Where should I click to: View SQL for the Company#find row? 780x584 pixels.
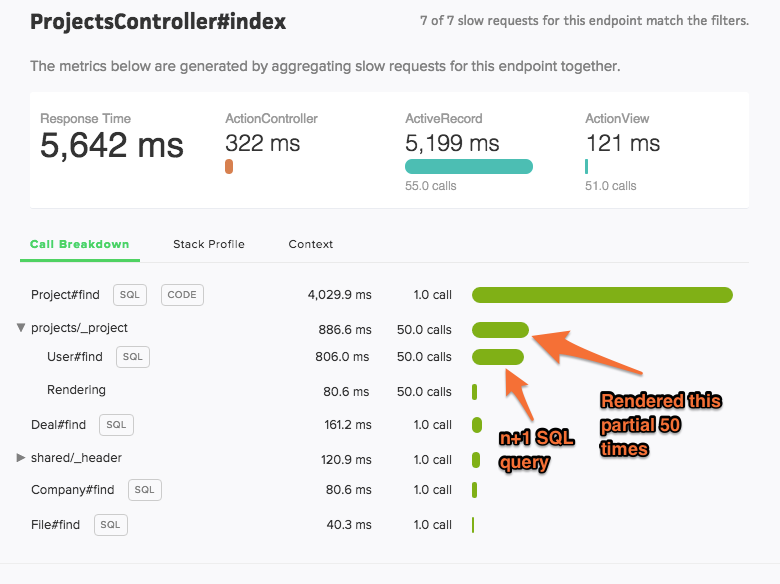(145, 489)
